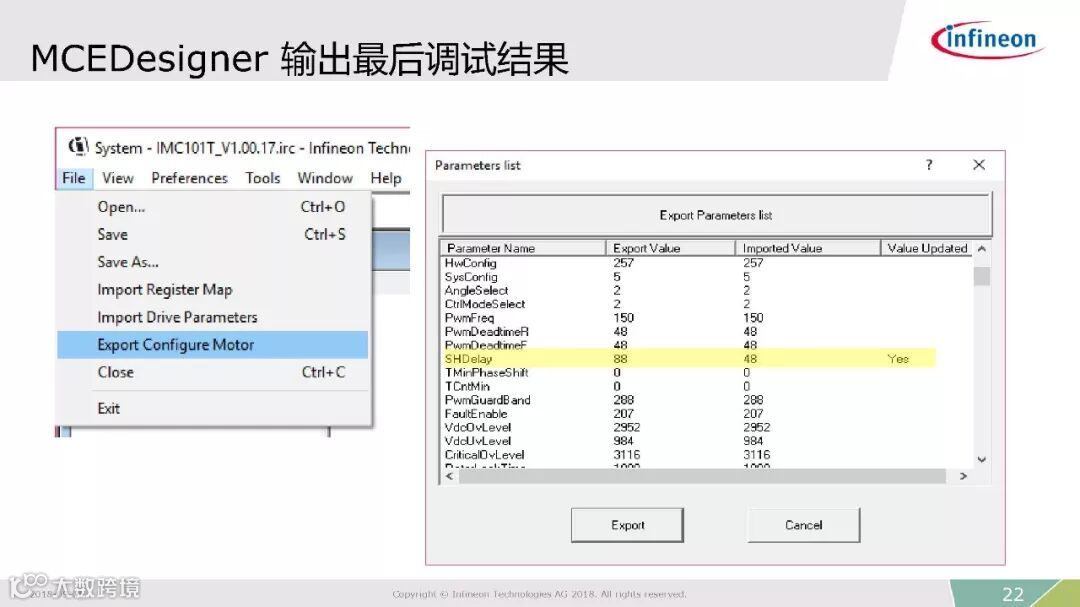Select Export Configure Motor entry
This screenshot has width=1080, height=607.
tap(212, 344)
